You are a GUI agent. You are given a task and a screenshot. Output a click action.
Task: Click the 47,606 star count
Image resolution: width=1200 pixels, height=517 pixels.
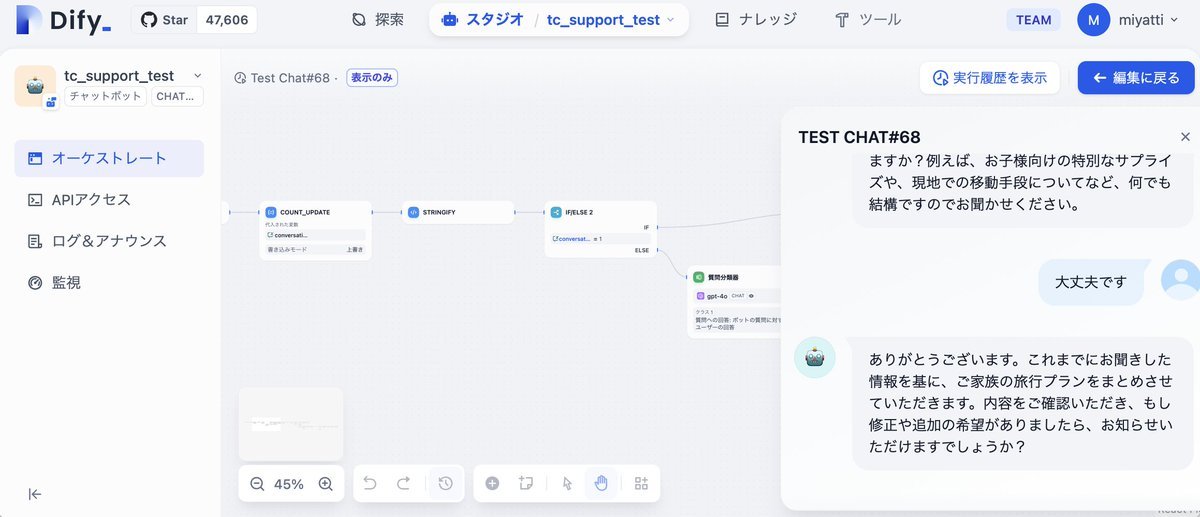pos(226,20)
